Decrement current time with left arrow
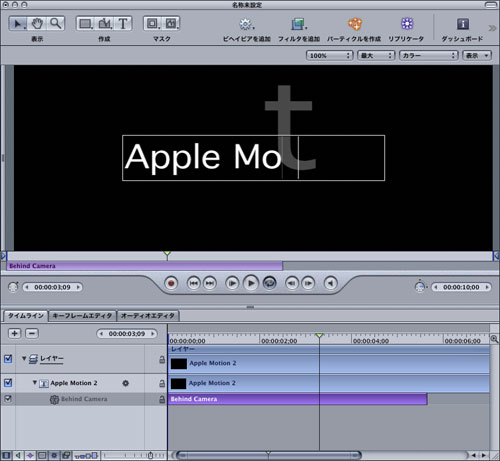This screenshot has height=461, width=500. click(x=27, y=287)
